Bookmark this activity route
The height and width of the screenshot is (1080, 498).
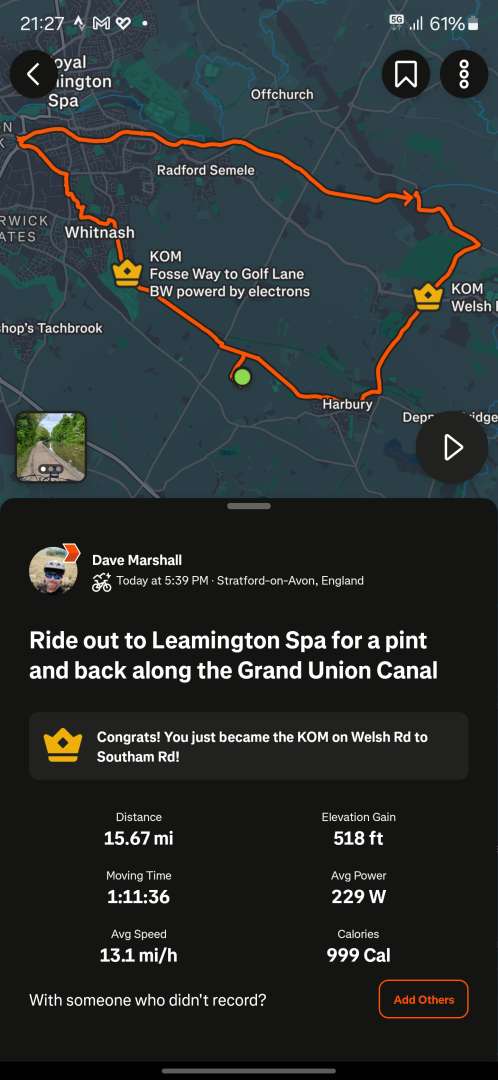pos(406,74)
